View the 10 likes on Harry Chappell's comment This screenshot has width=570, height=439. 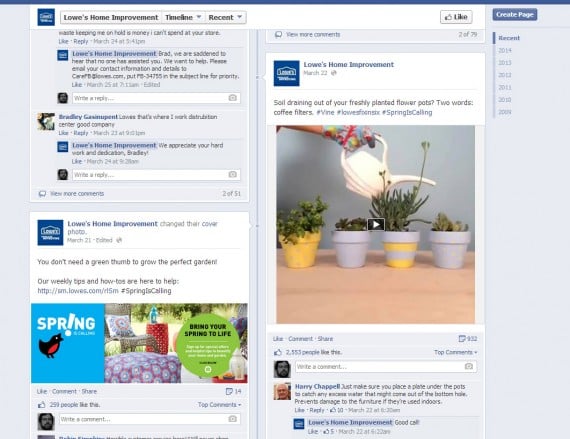[337, 410]
